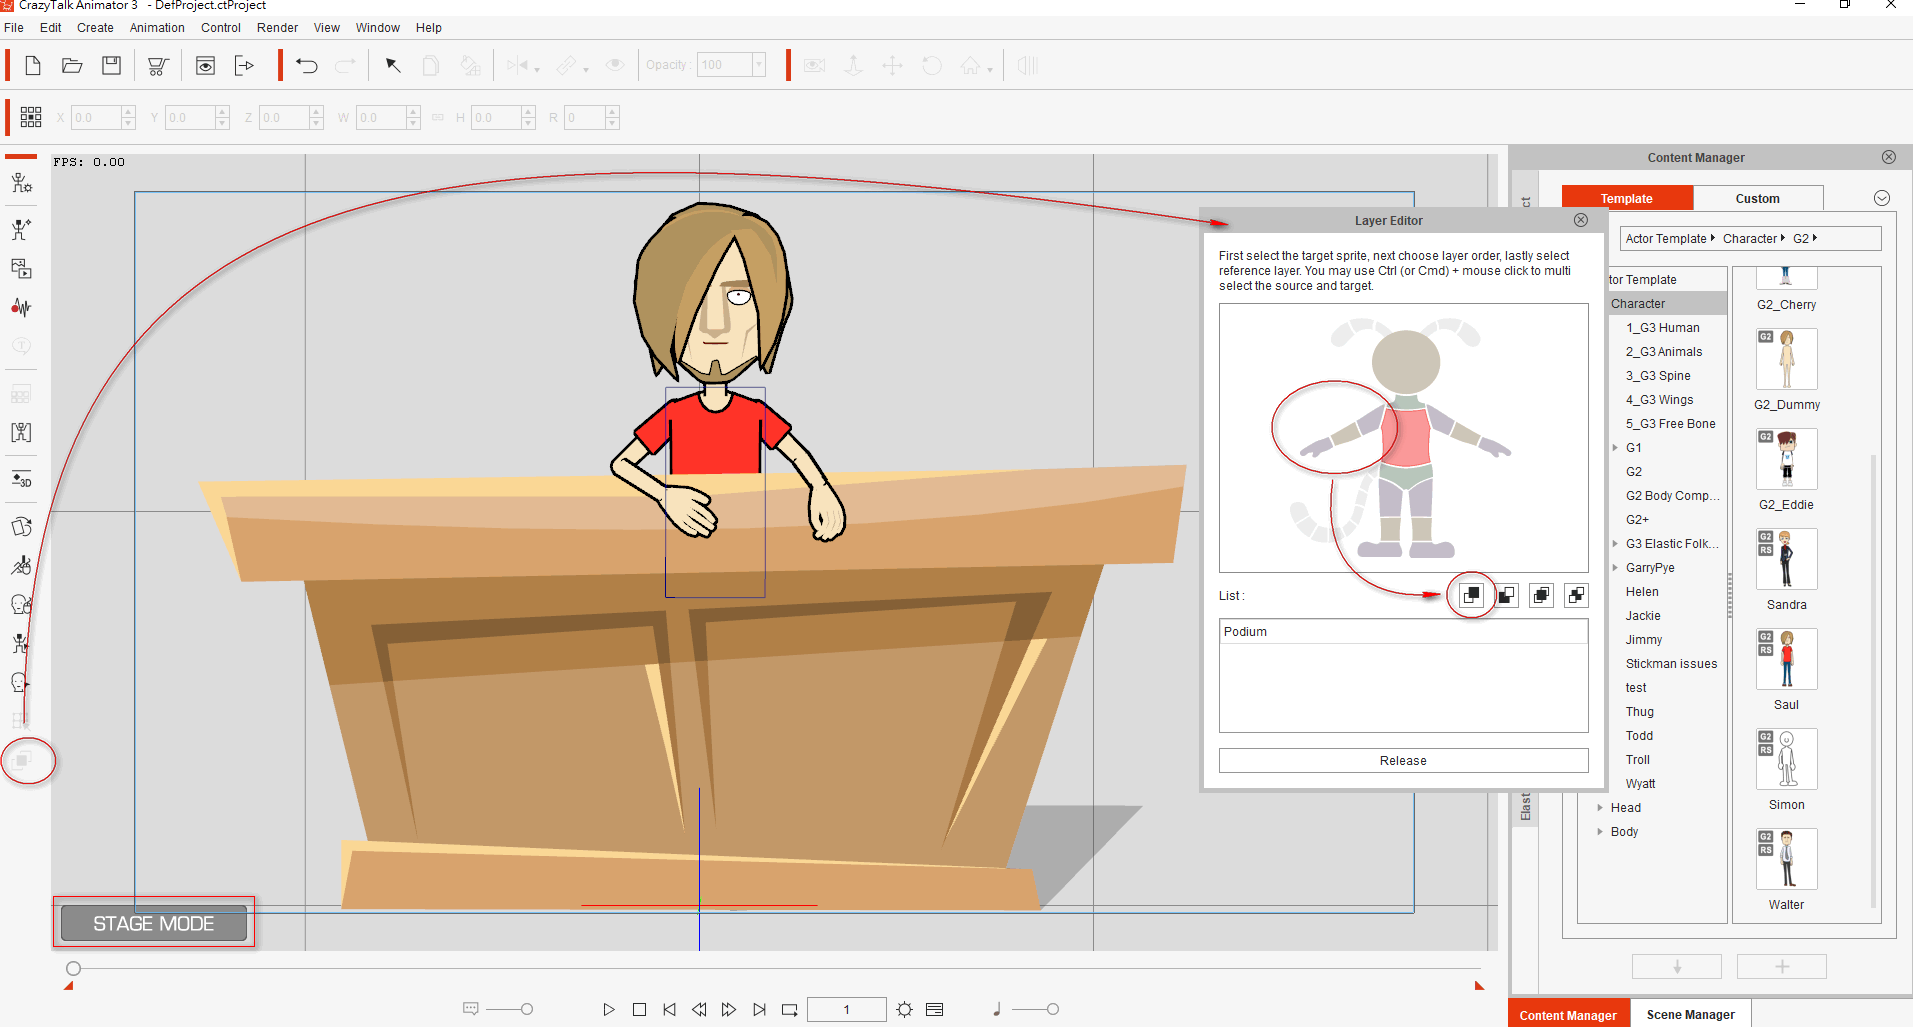Open the Render menu
Screen dimensions: 1913x1027
click(277, 28)
